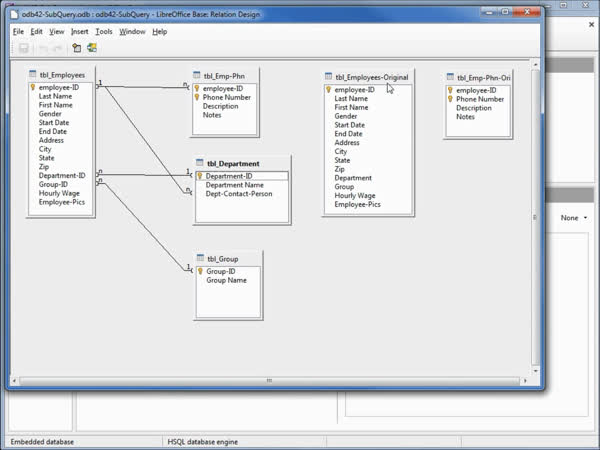Viewport: 600px width, 450px height.
Task: Select Hourly Wage field in tbl_Employees
Action: [58, 193]
